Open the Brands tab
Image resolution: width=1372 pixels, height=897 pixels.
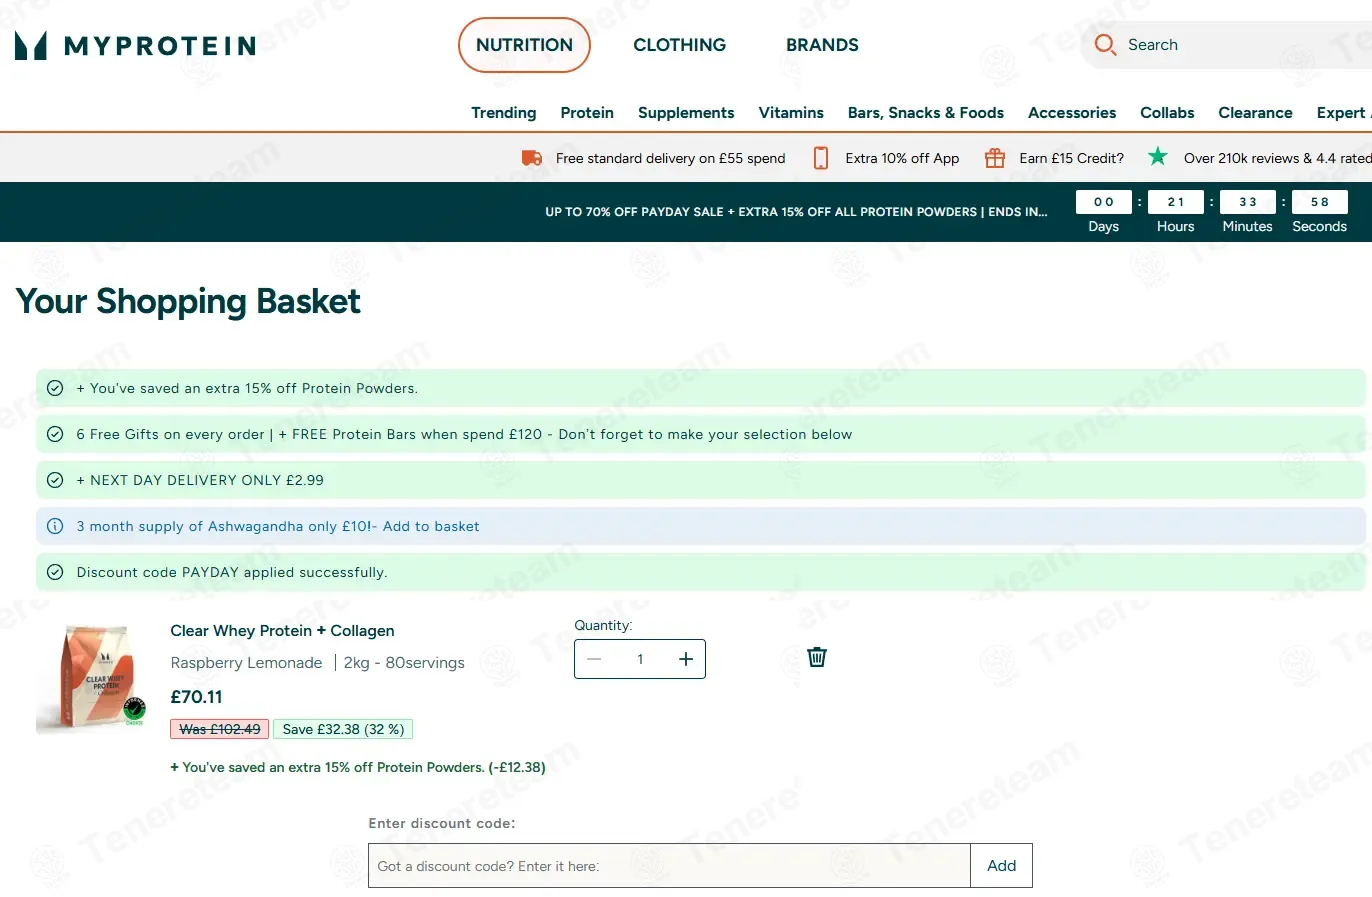[x=822, y=45]
